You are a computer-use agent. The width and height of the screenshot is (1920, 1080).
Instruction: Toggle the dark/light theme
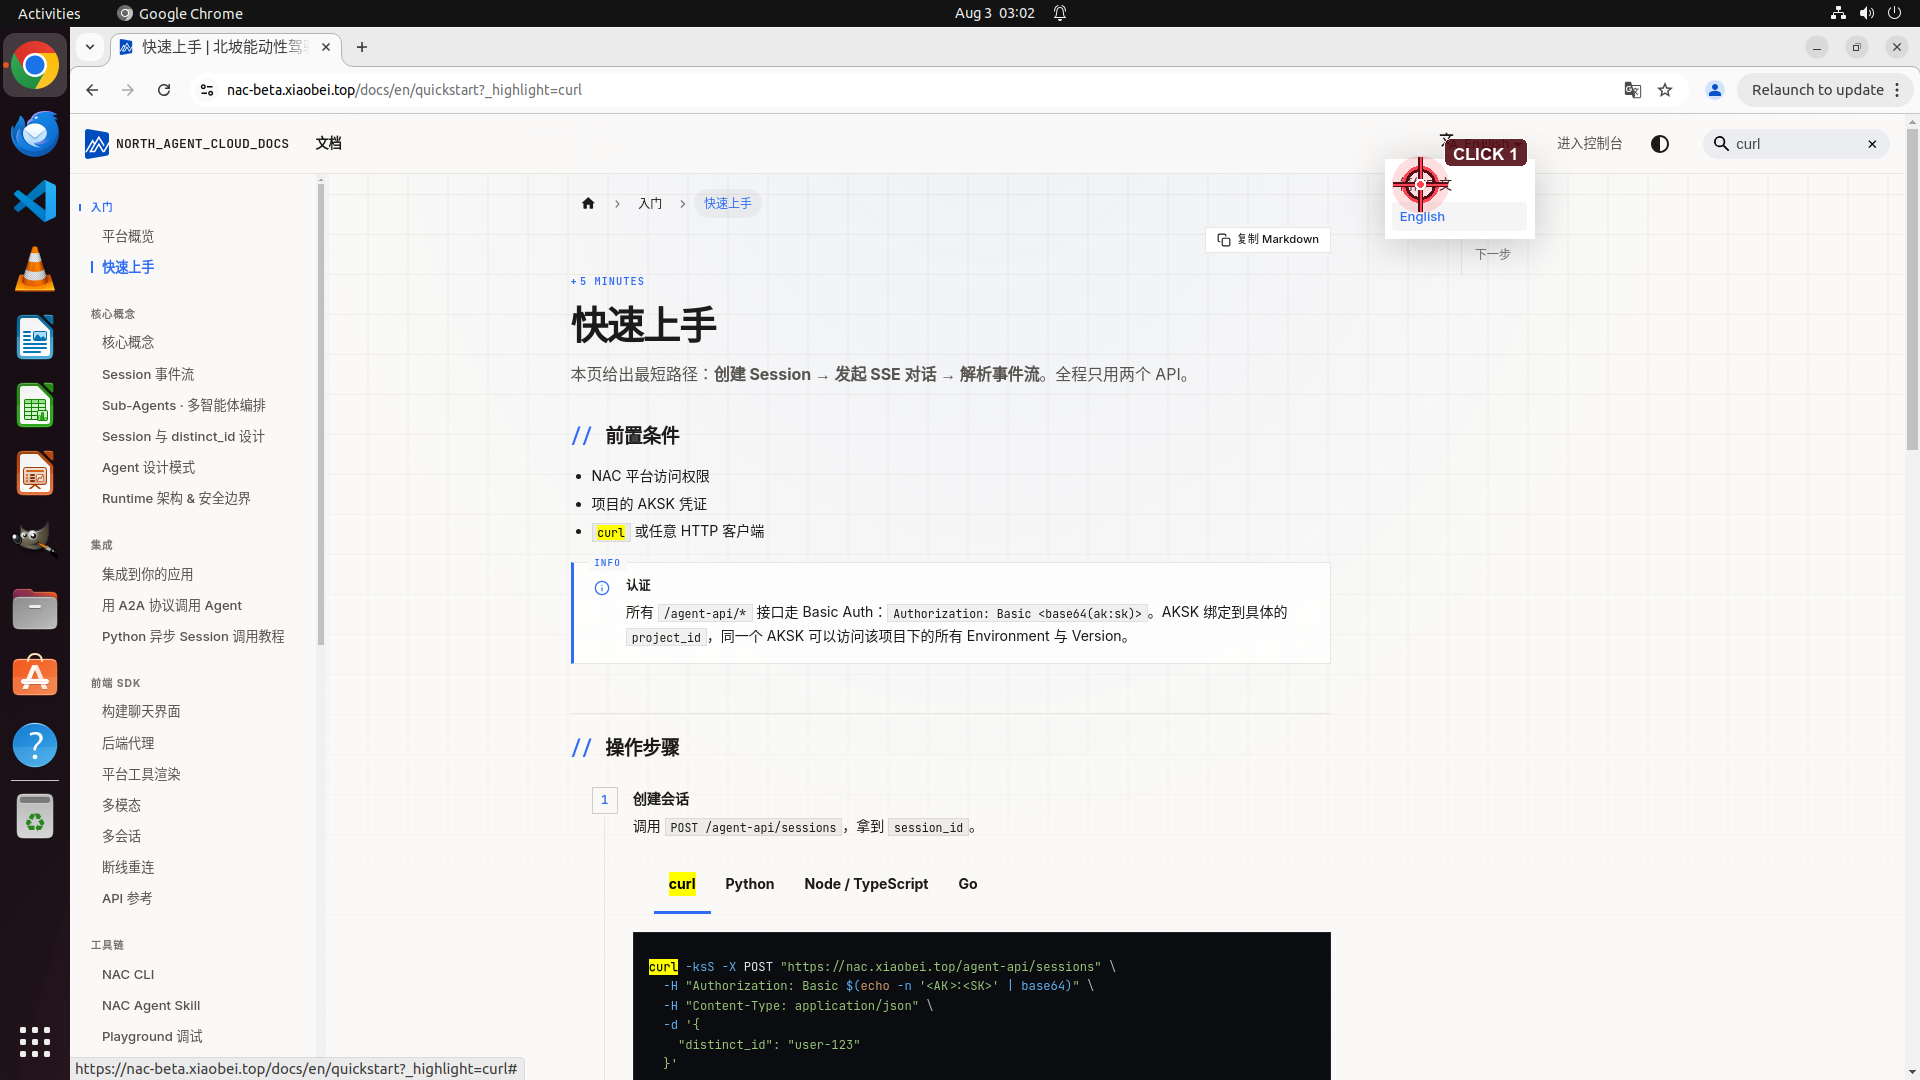(1660, 144)
